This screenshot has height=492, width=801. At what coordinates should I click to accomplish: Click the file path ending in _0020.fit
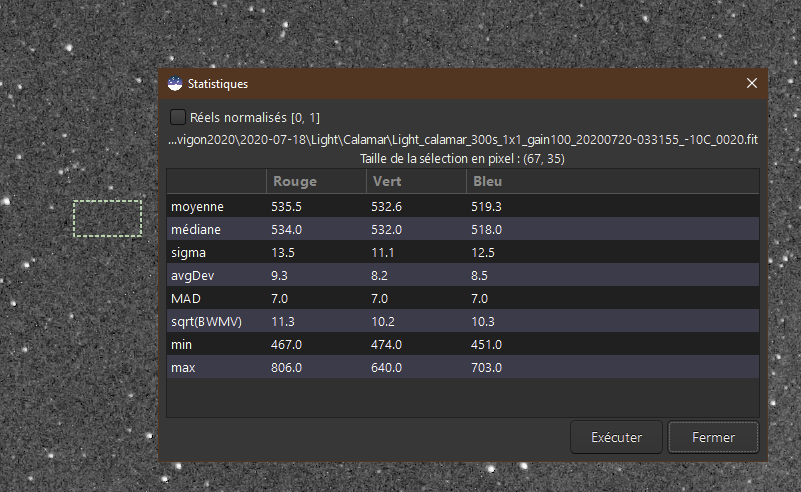463,139
